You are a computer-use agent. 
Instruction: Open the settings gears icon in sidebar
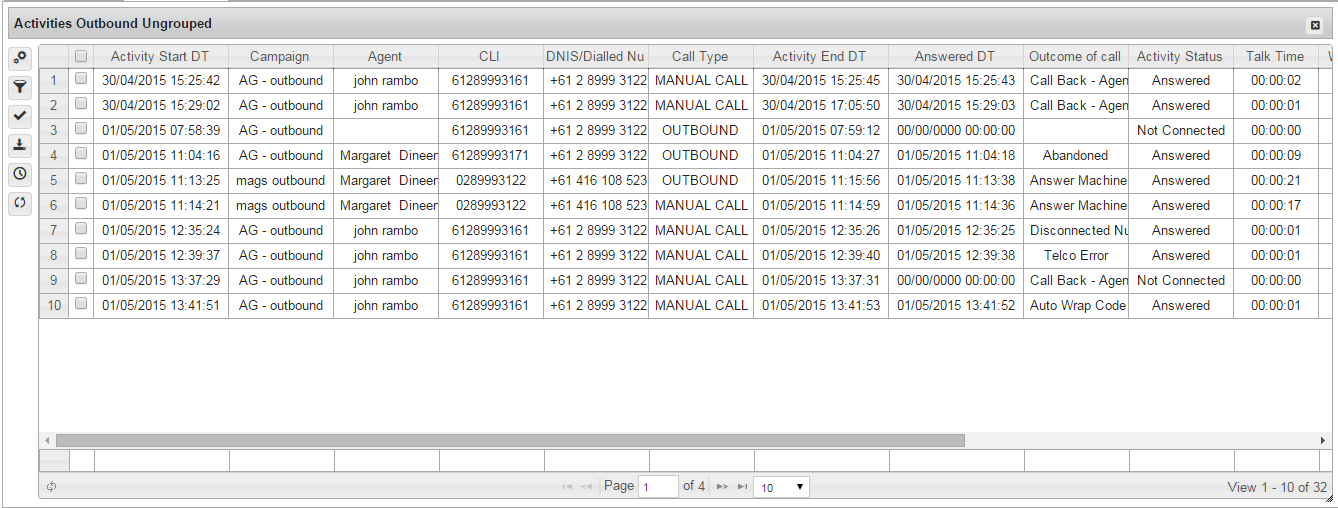point(20,59)
